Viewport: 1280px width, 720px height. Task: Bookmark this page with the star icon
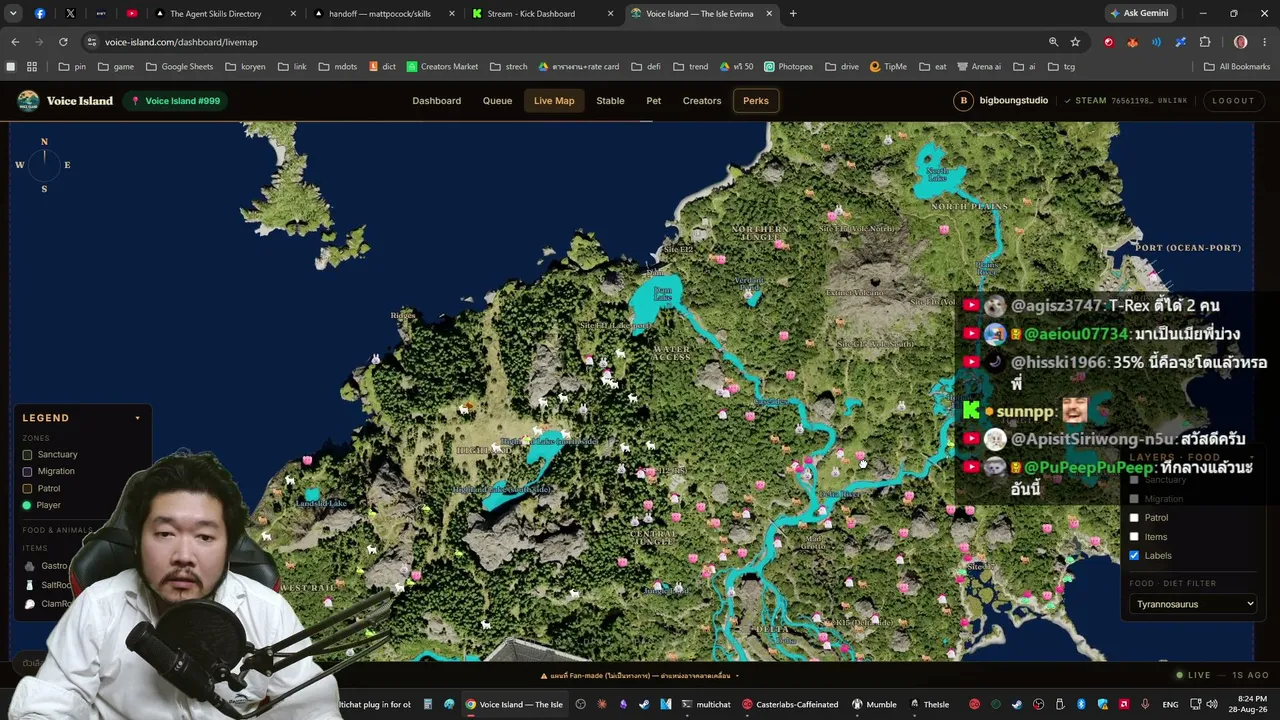(x=1075, y=42)
